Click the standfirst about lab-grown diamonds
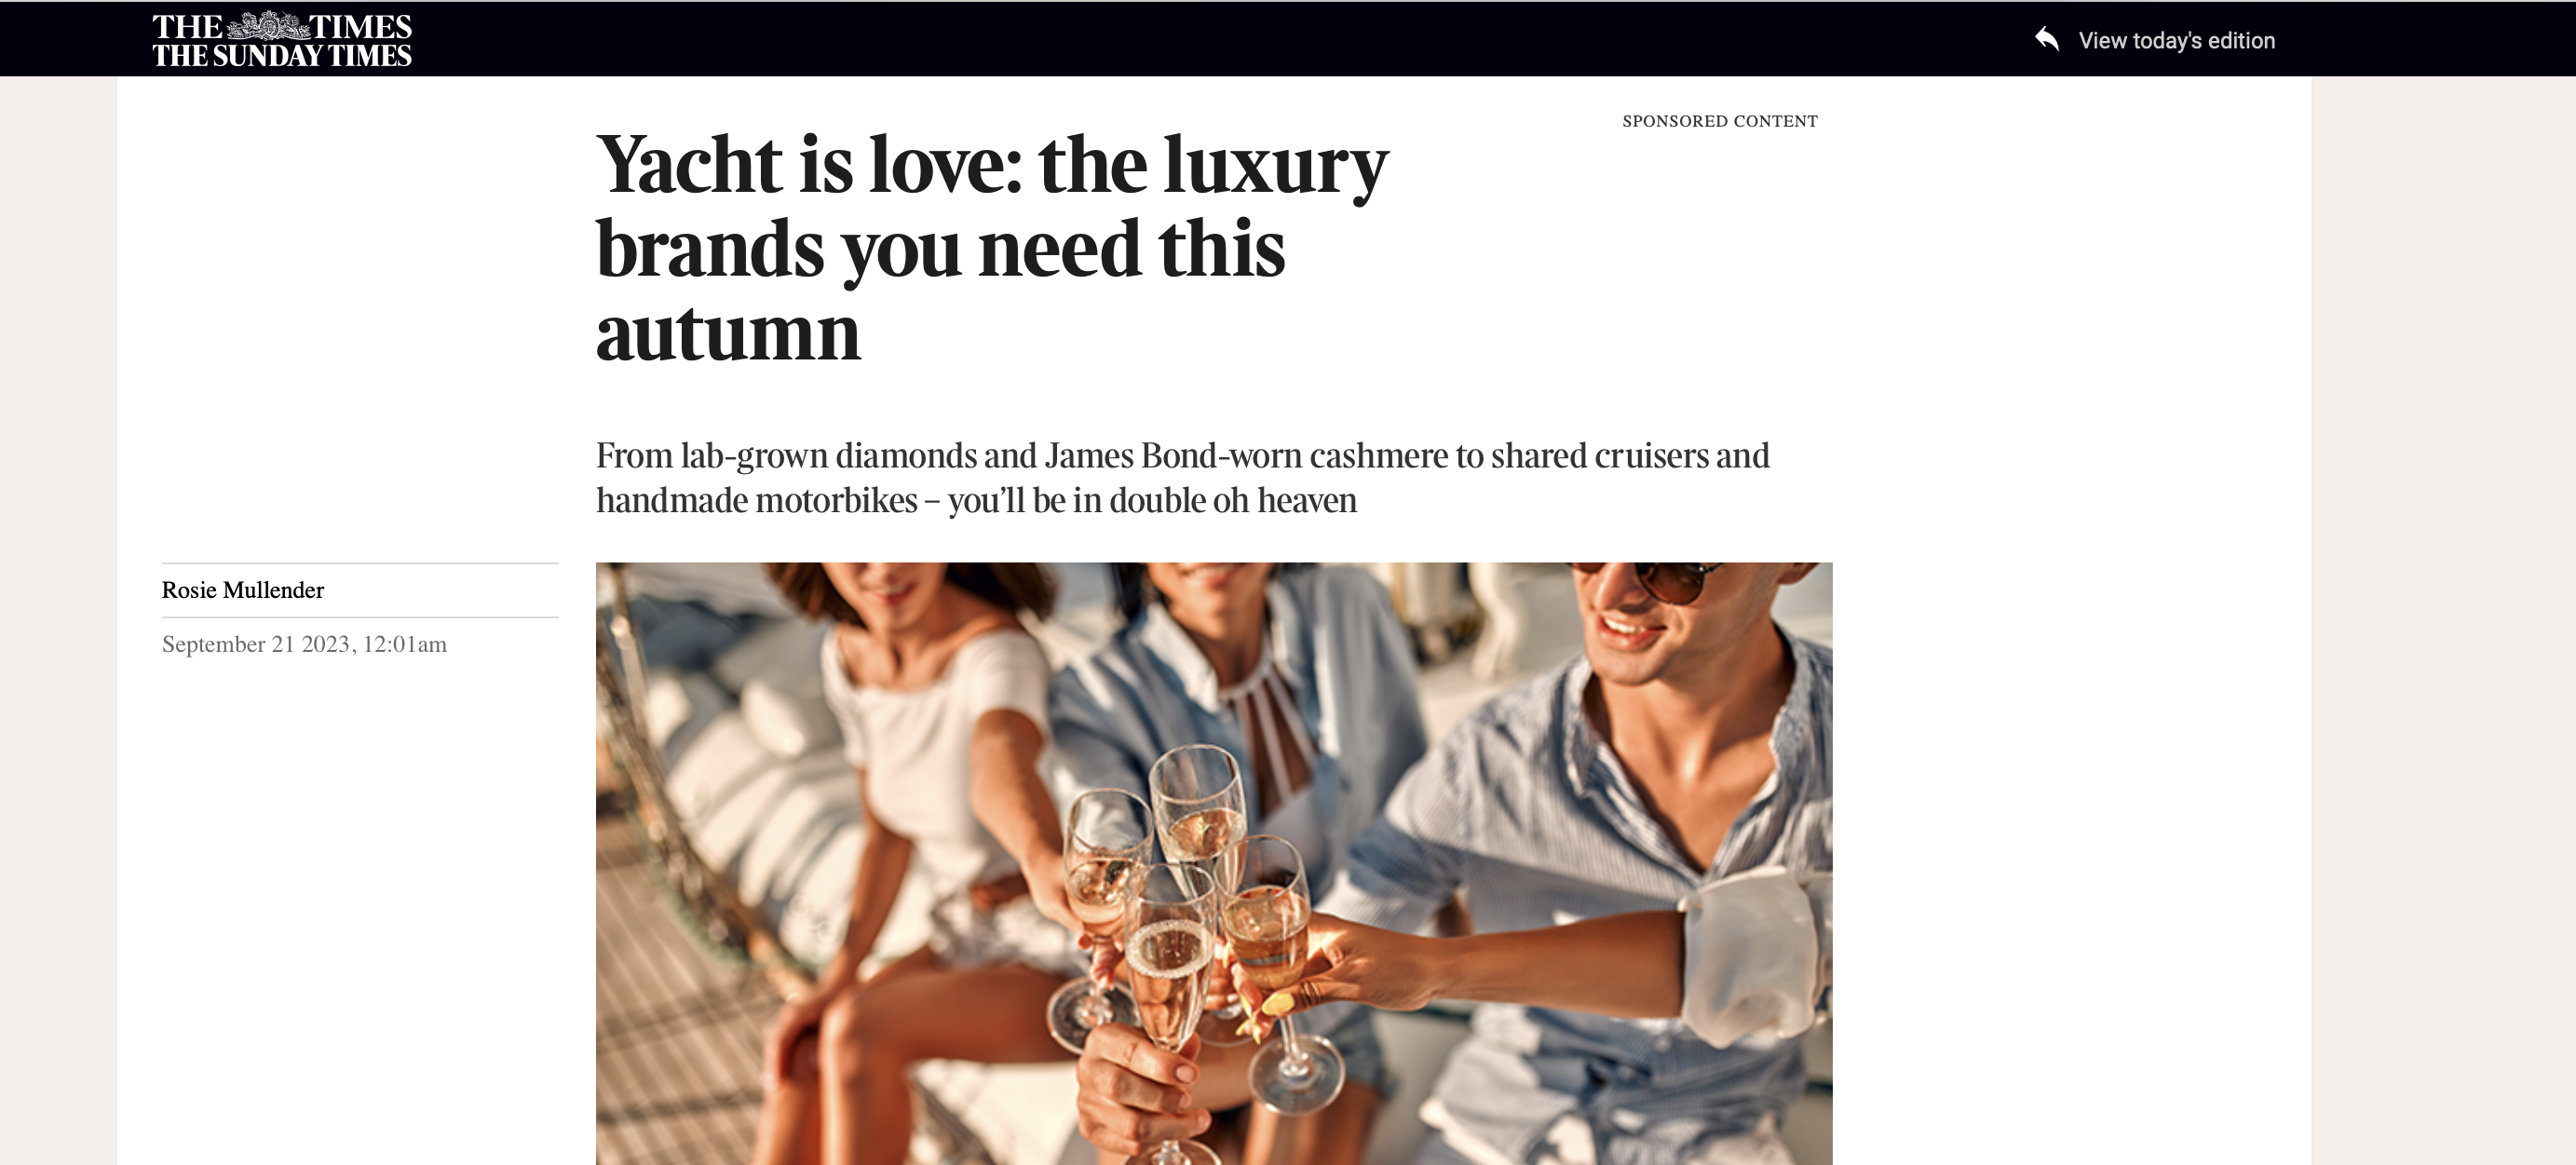The height and width of the screenshot is (1165, 2576). [x=1183, y=478]
